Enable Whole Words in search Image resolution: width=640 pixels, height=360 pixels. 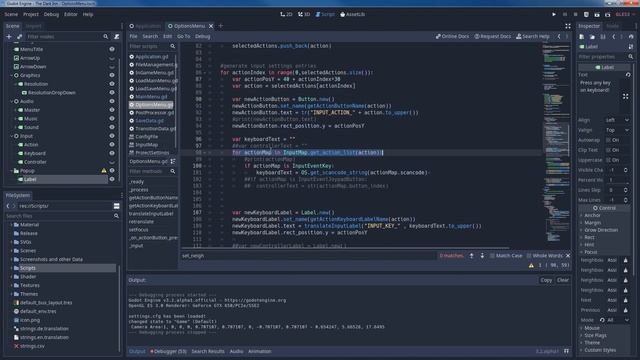tap(544, 256)
